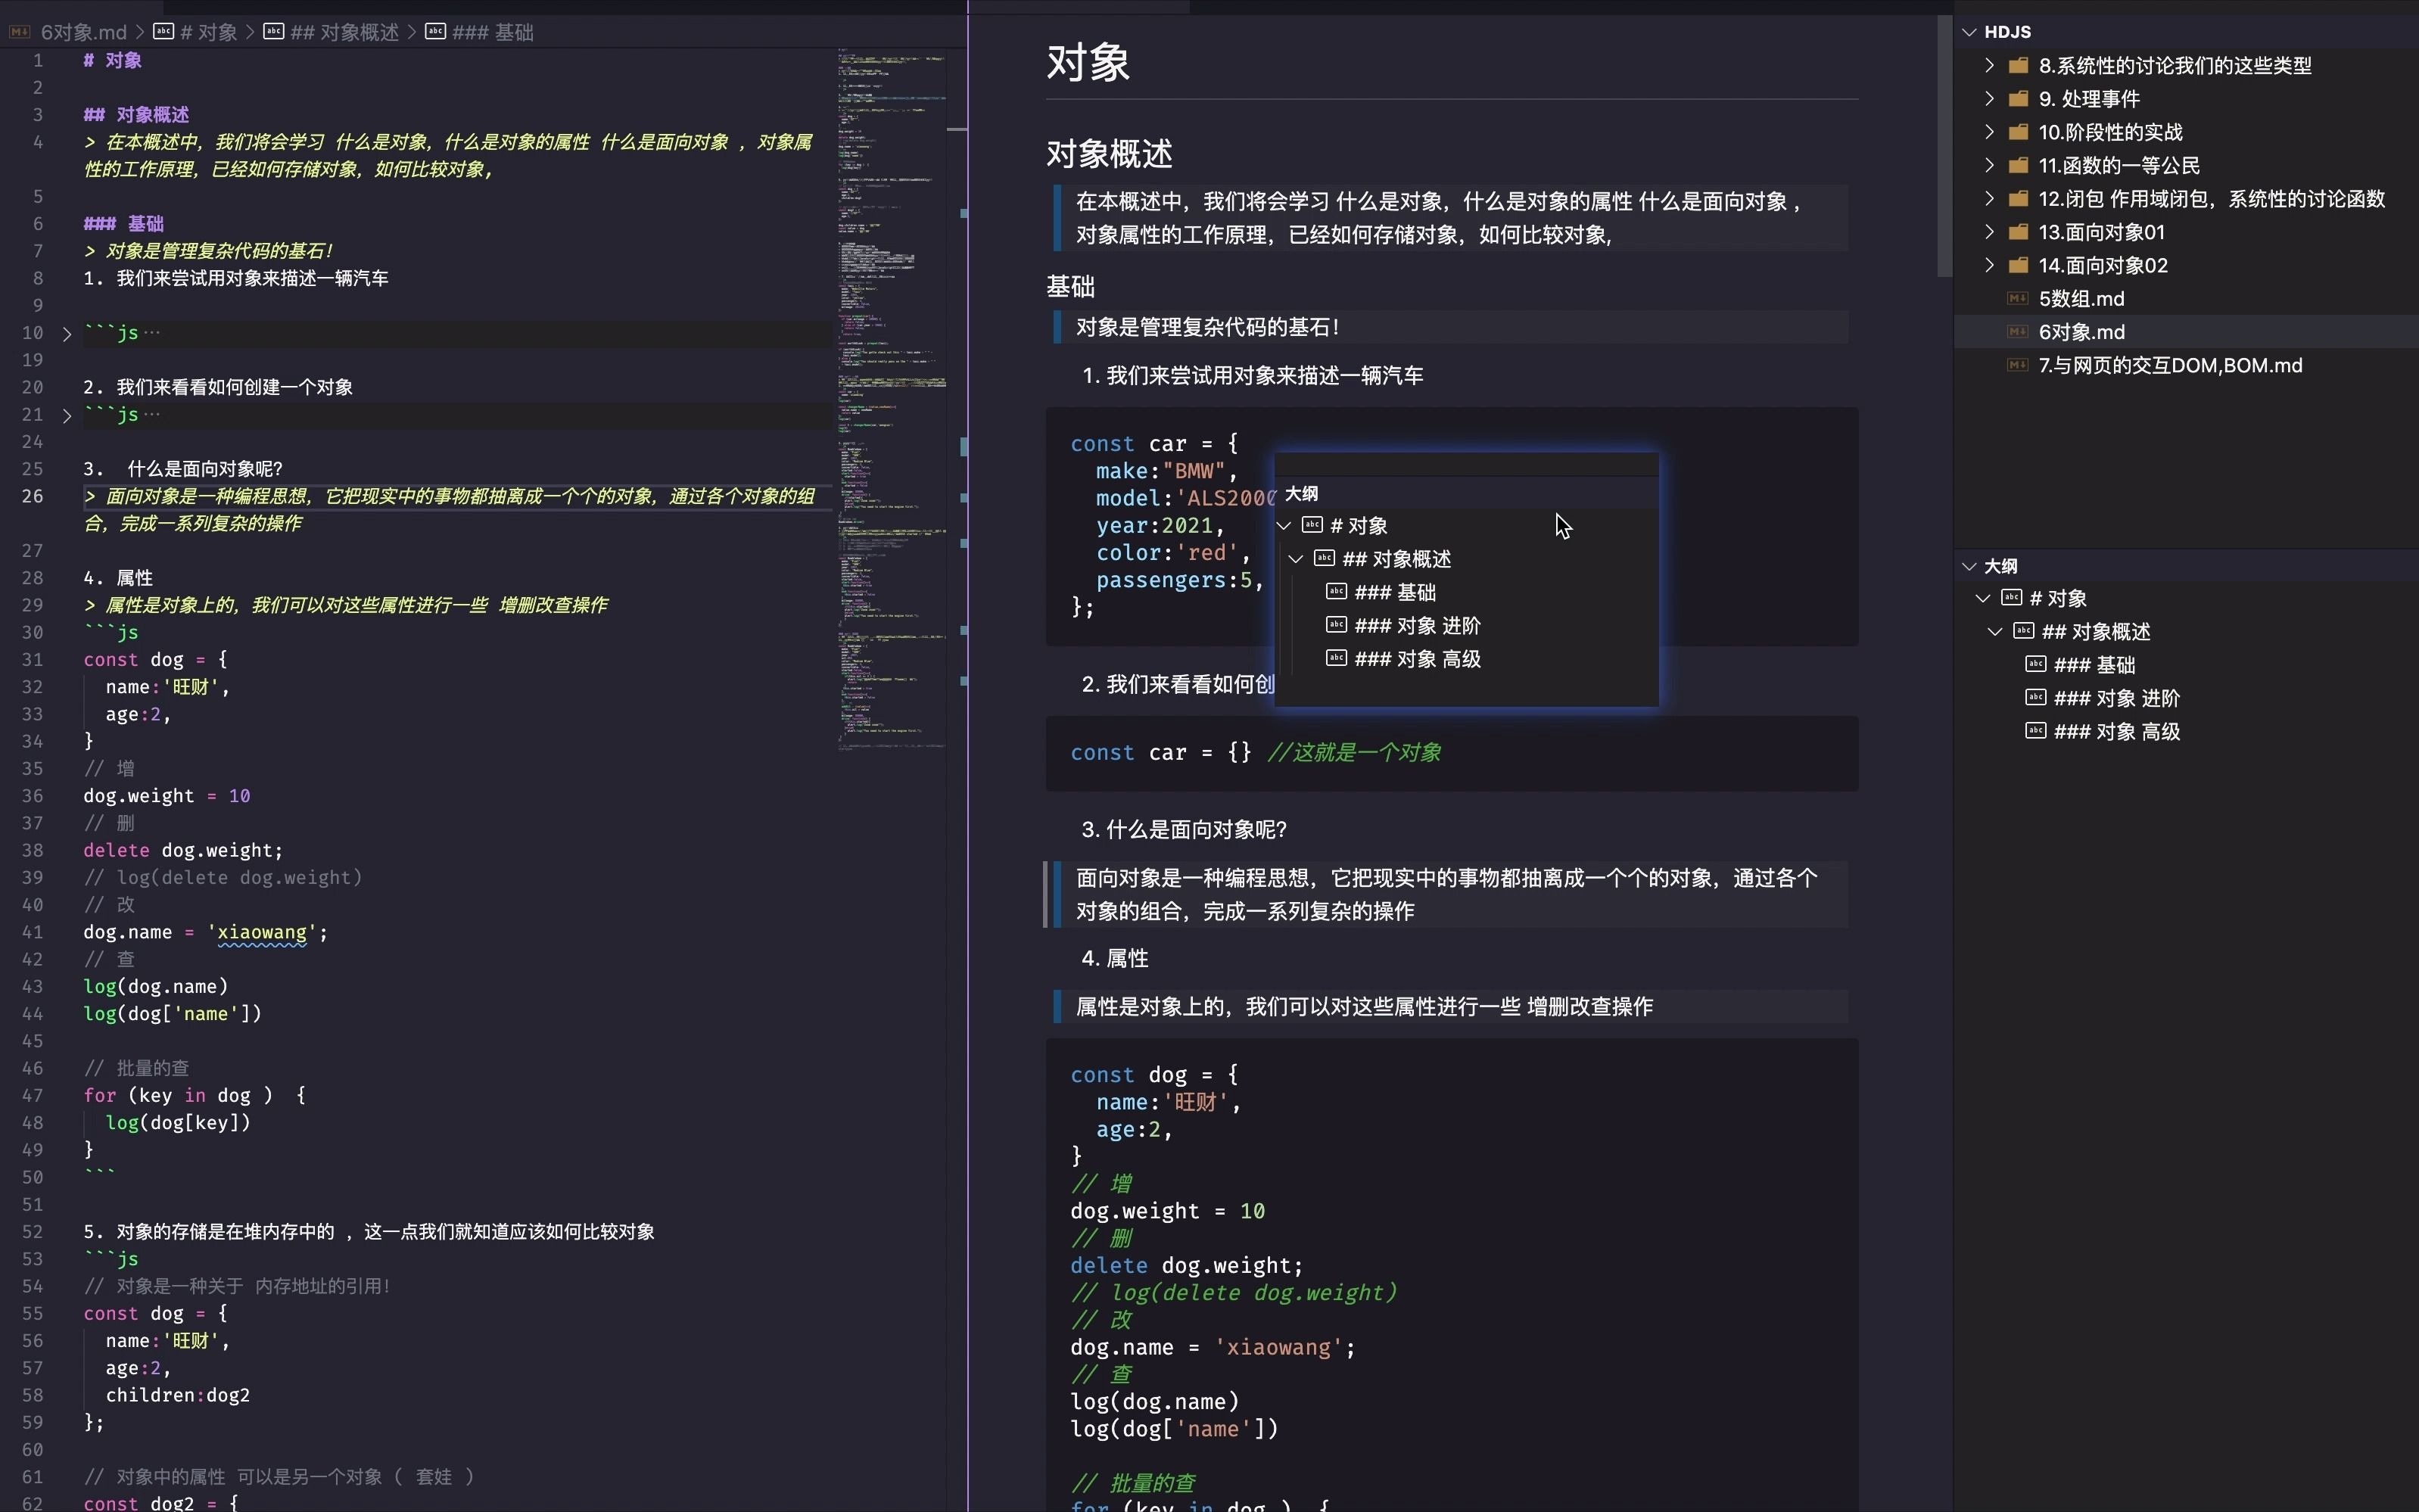This screenshot has width=2419, height=1512.
Task: Collapse the HDJS explorer section
Action: [x=1969, y=32]
